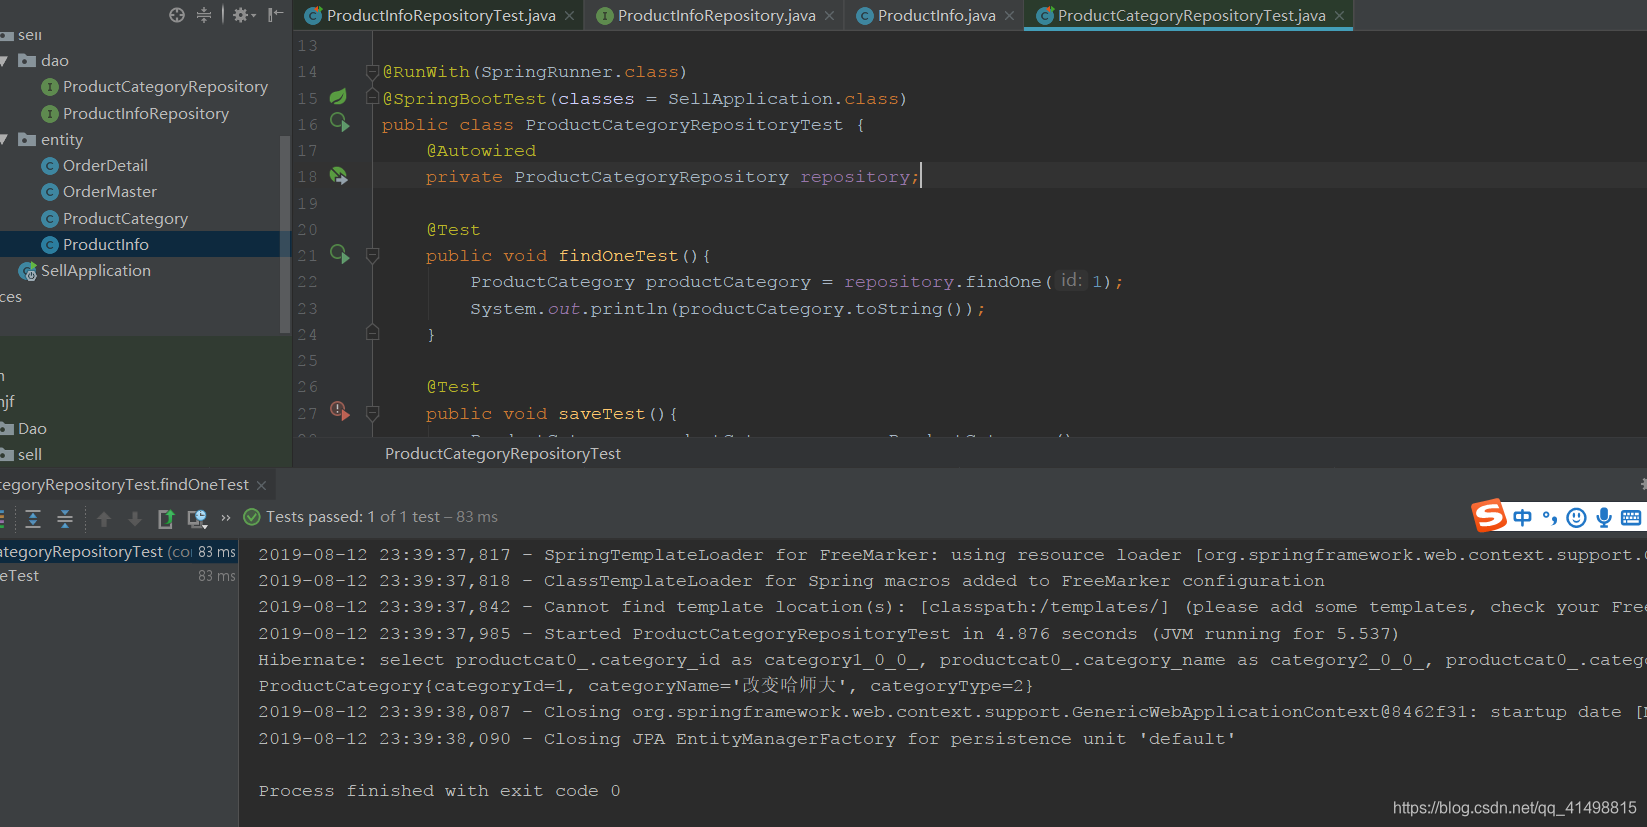
Task: Click autowired dependency gutter icon line 18
Action: click(x=339, y=176)
